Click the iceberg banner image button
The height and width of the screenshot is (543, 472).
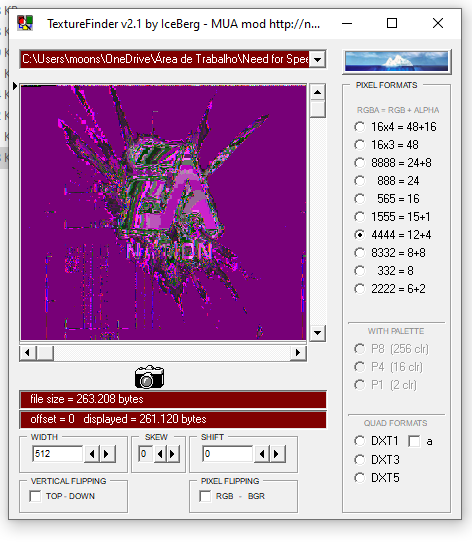(397, 61)
